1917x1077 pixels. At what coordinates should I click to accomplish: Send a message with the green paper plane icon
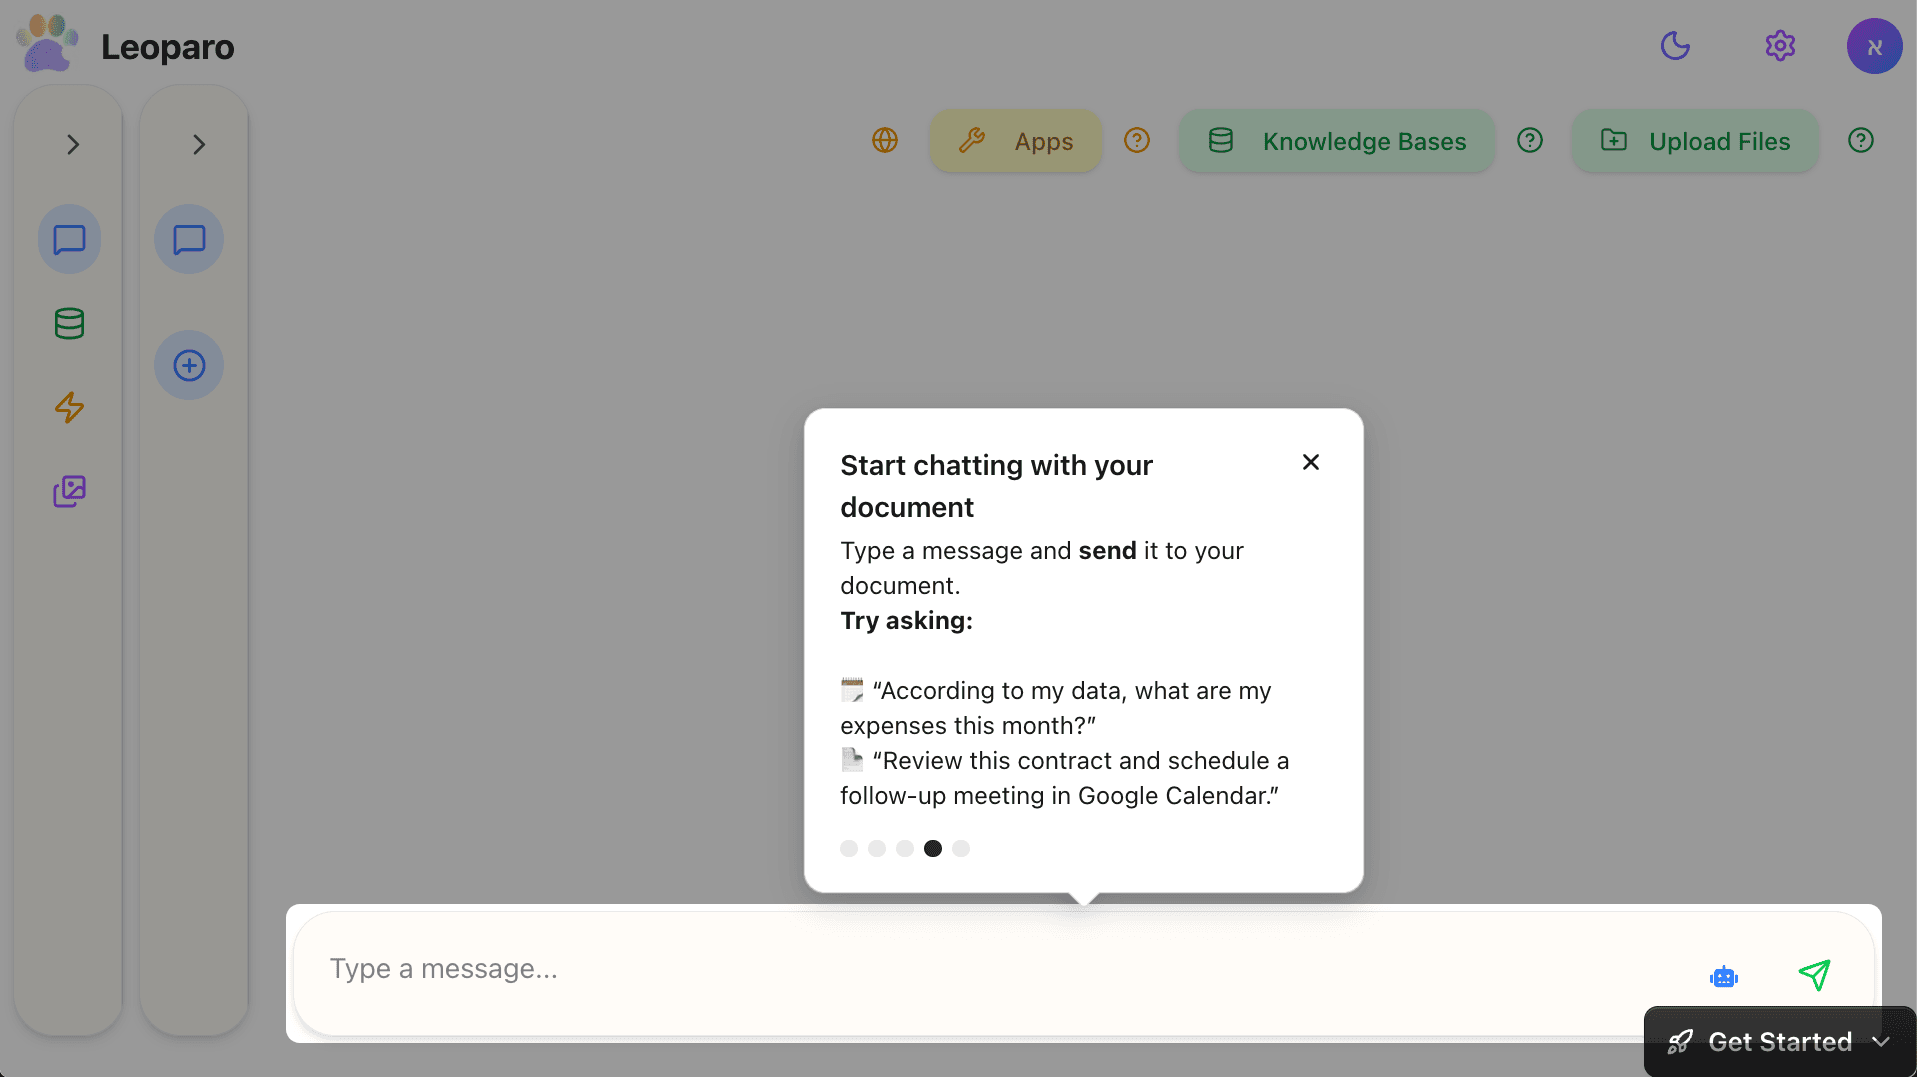(1815, 975)
